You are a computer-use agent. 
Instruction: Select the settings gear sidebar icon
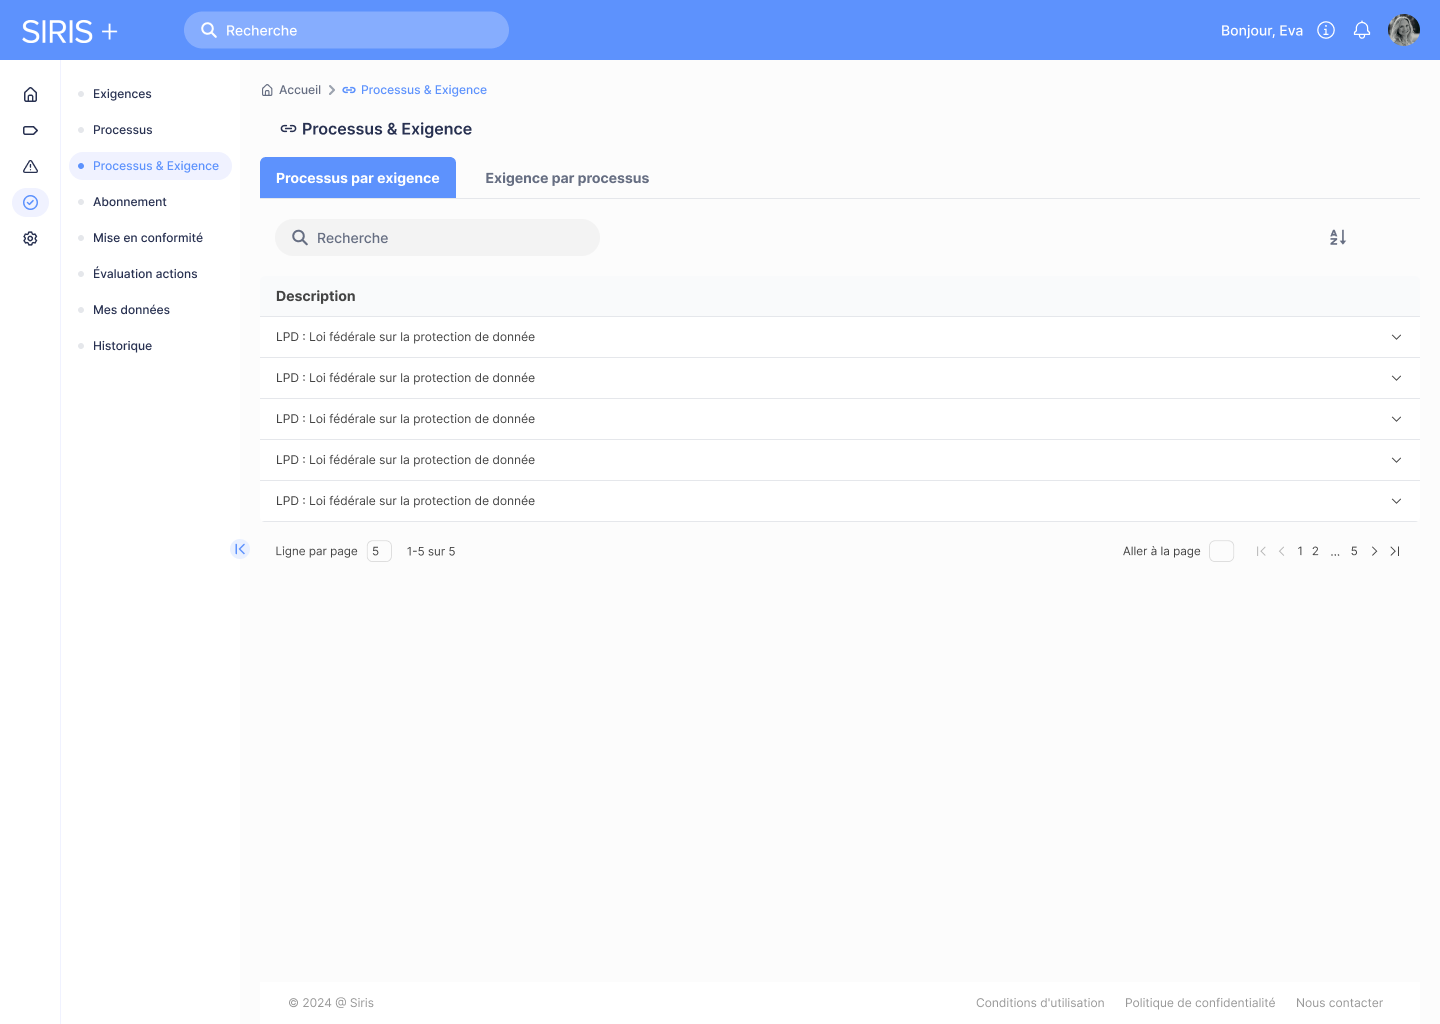point(30,238)
